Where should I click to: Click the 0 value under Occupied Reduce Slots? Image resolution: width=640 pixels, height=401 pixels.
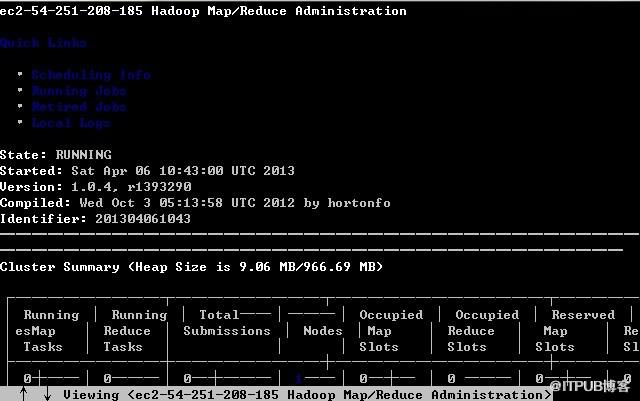click(x=451, y=379)
